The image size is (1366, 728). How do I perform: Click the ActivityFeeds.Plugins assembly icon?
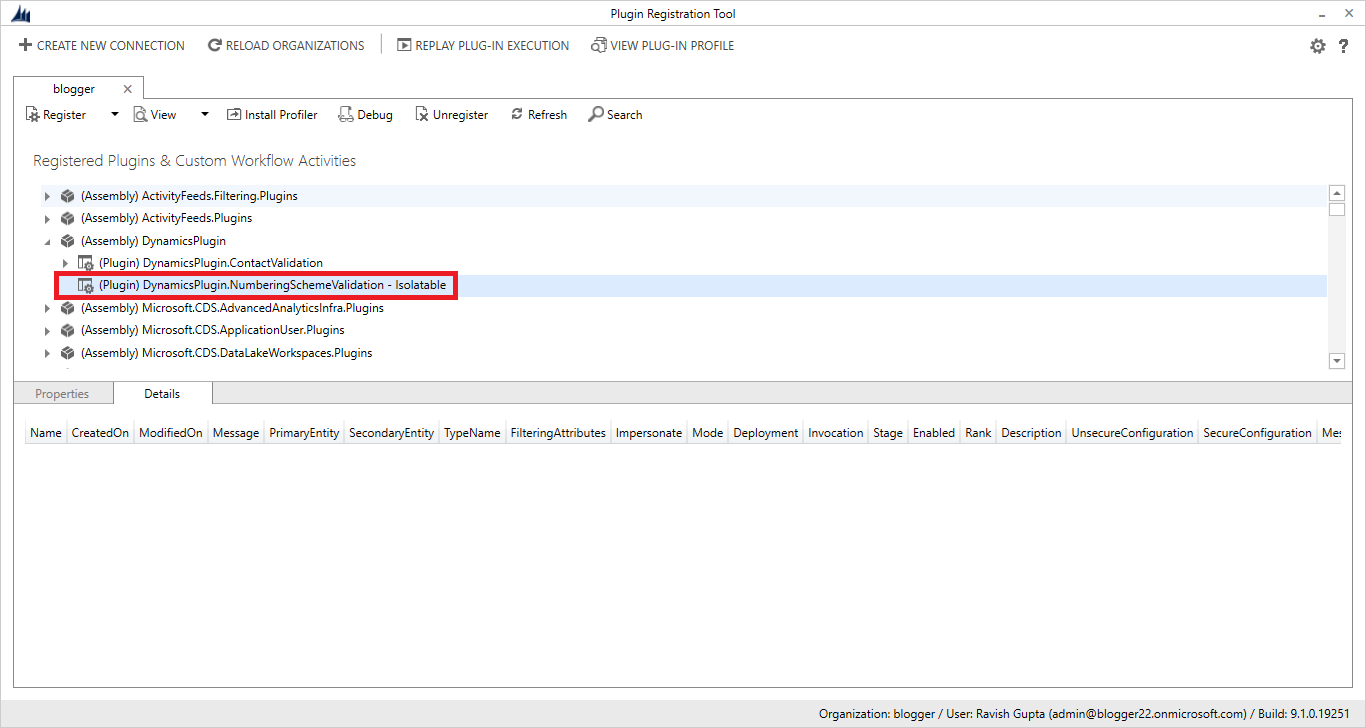[67, 218]
